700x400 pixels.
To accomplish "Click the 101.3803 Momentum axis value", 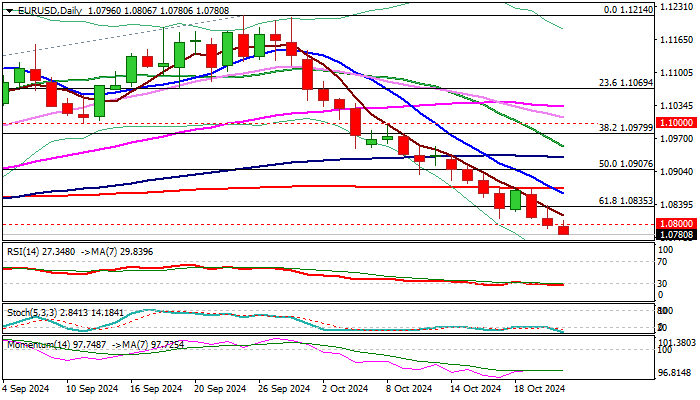I will (677, 343).
